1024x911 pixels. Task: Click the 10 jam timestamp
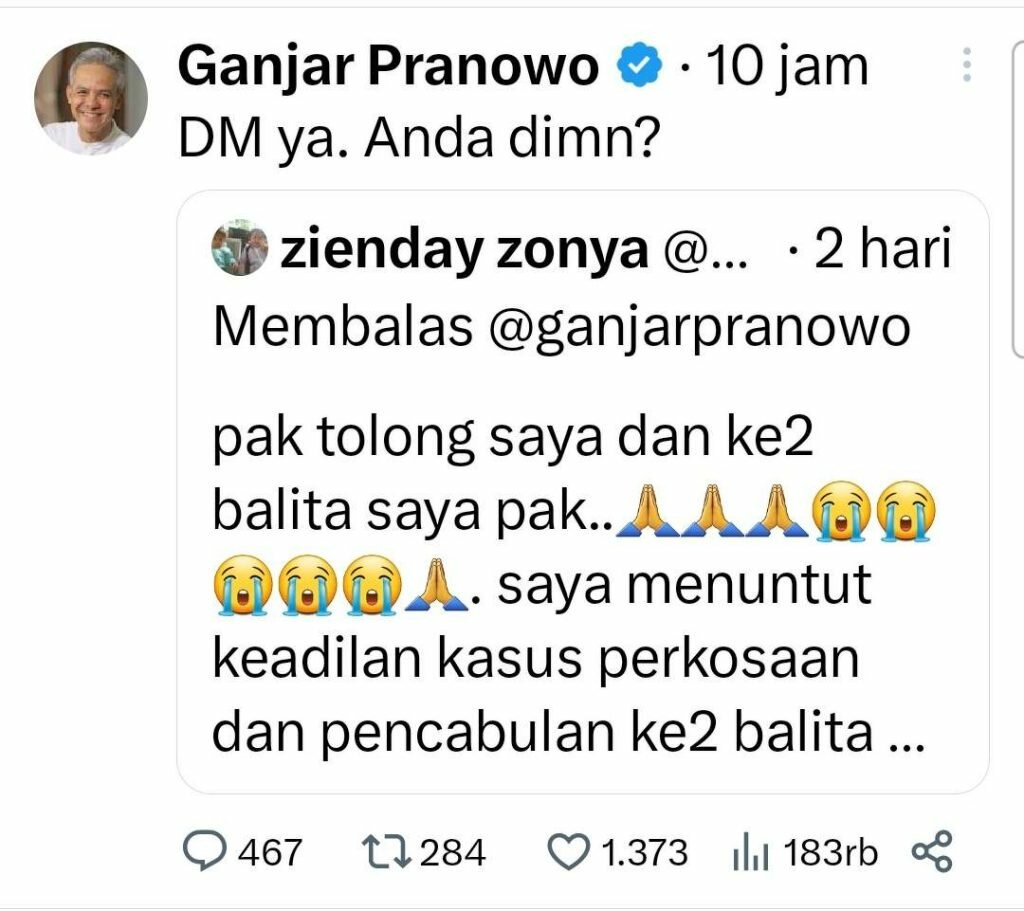click(788, 67)
